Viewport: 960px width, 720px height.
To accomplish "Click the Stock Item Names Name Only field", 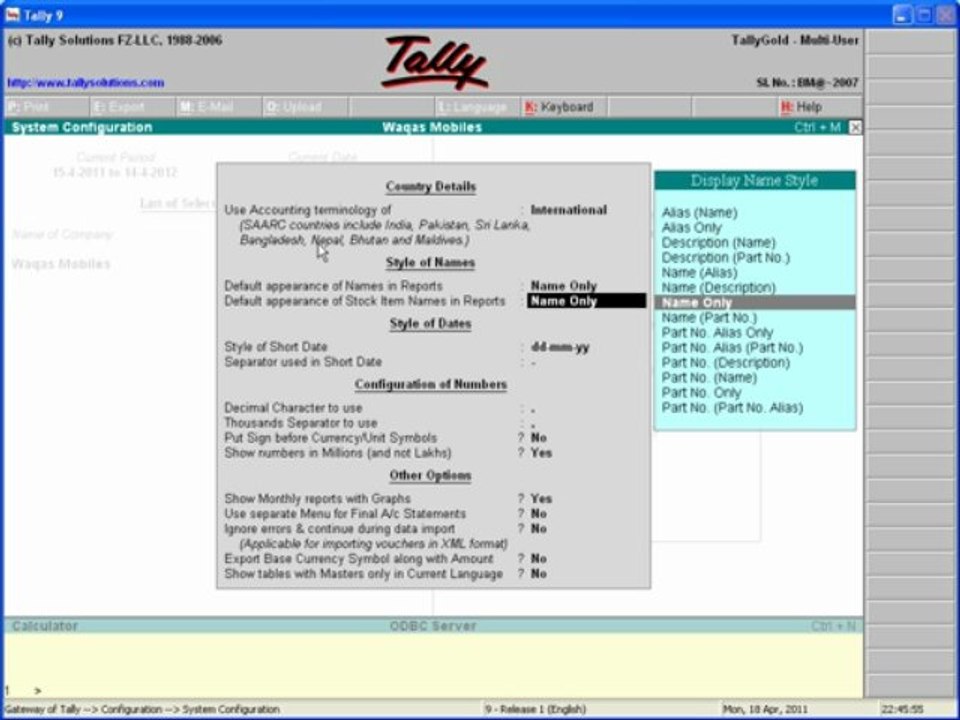I will 586,301.
